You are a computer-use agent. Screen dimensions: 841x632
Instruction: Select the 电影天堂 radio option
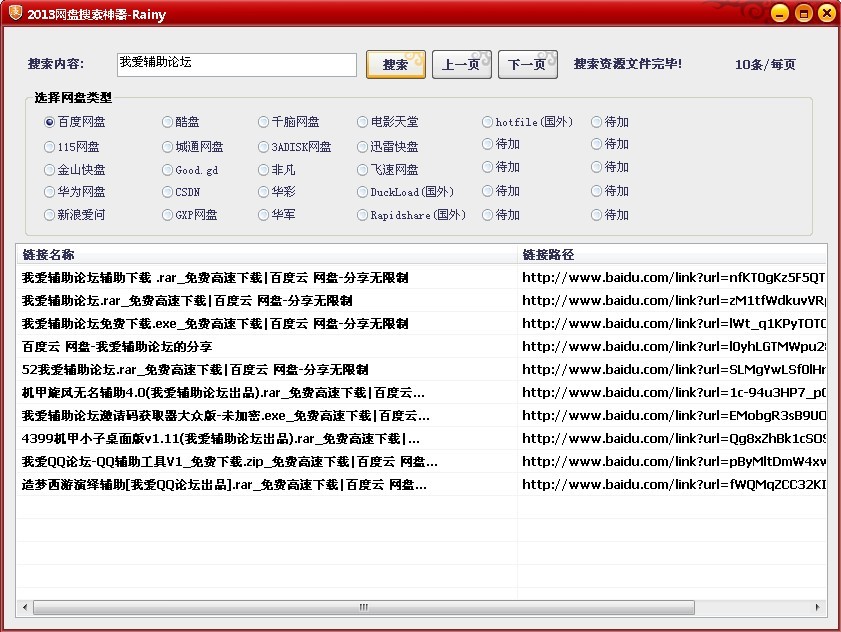click(x=363, y=122)
